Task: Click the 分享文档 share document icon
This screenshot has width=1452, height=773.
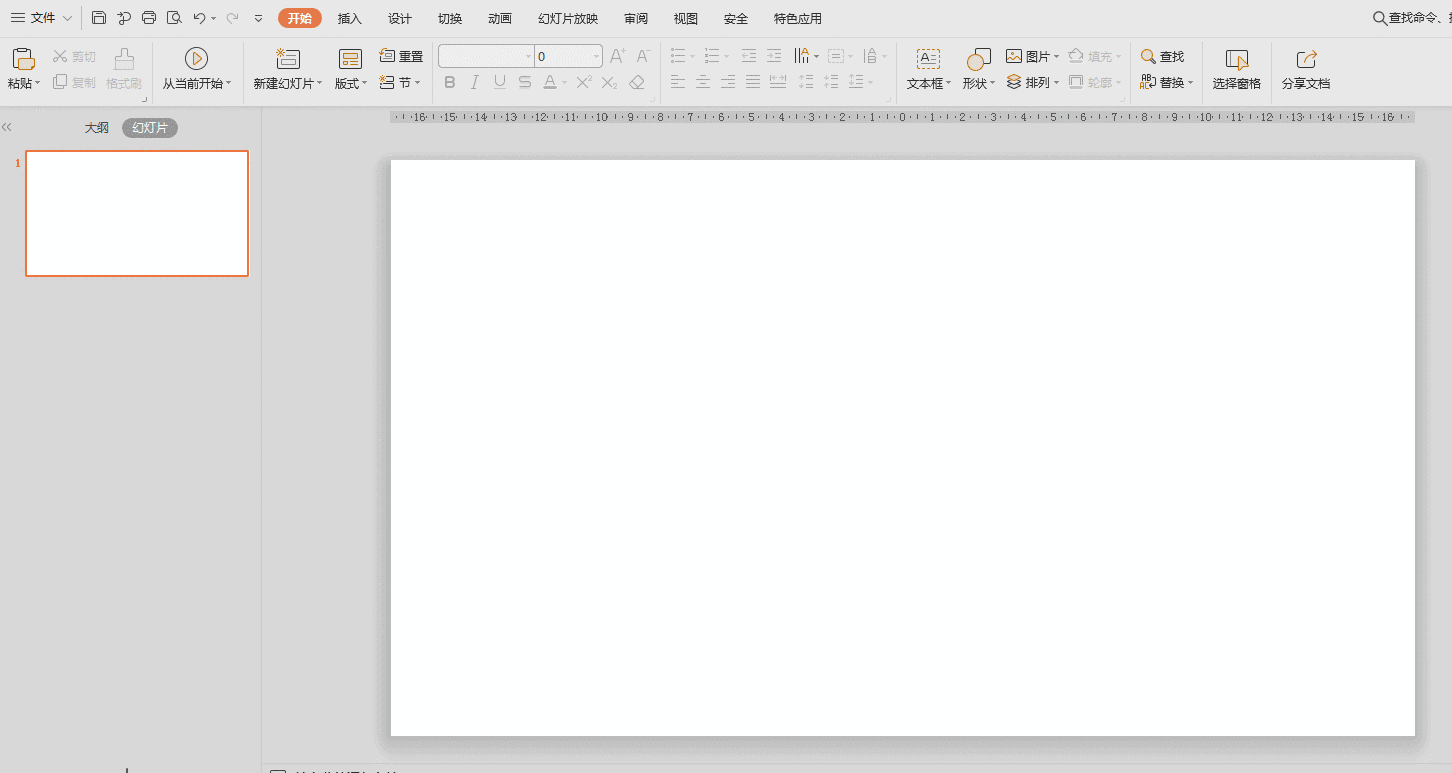Action: point(1306,60)
